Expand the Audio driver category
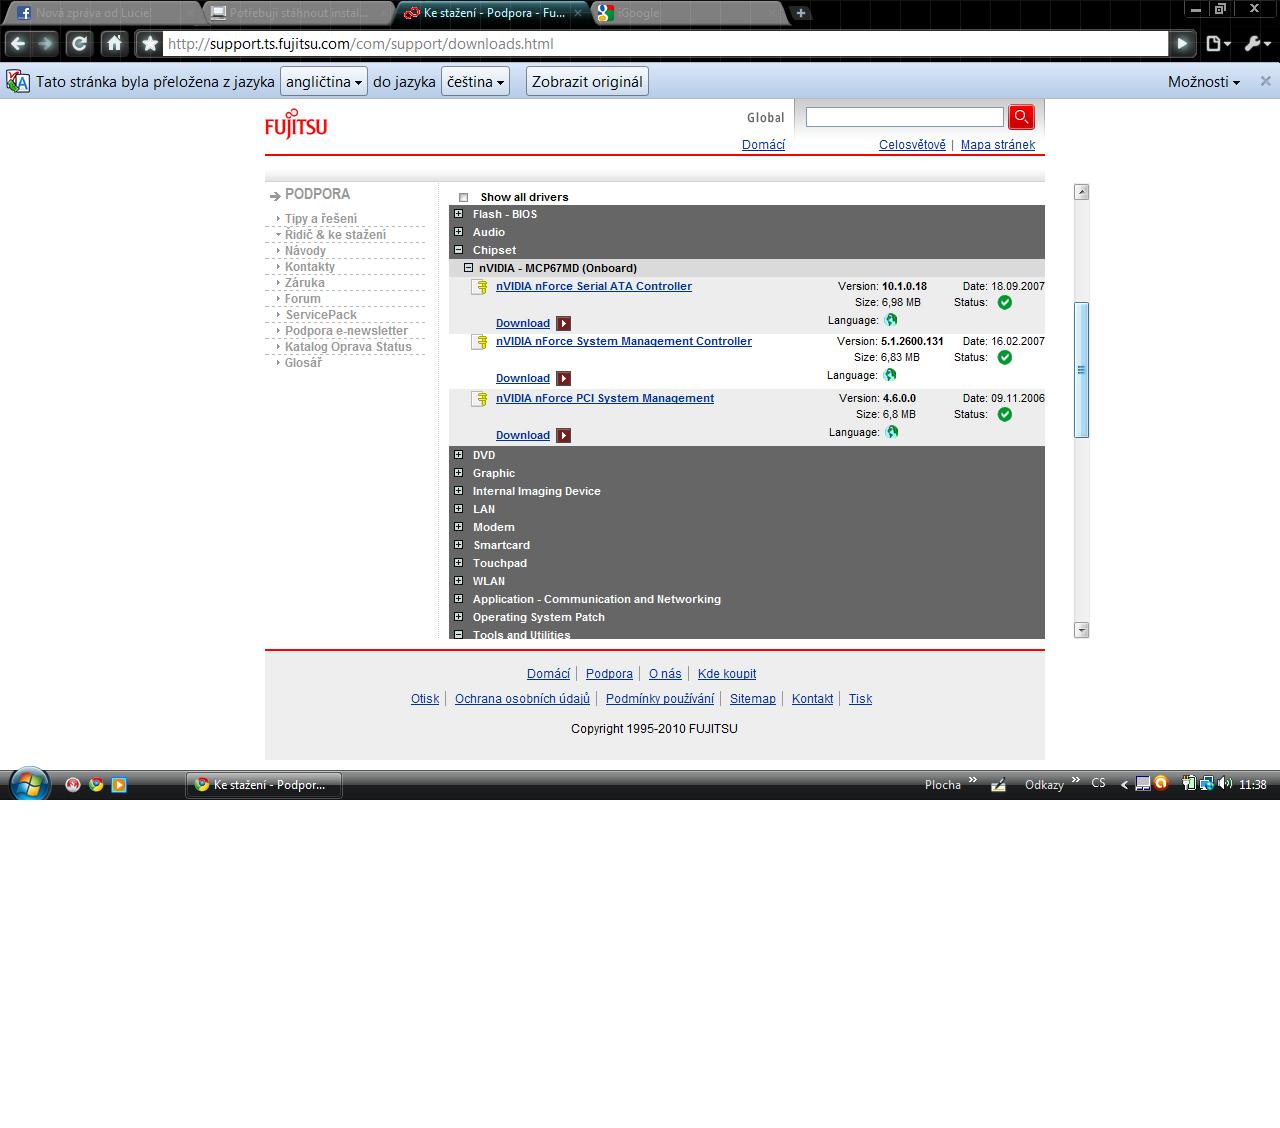1280x1128 pixels. point(458,232)
